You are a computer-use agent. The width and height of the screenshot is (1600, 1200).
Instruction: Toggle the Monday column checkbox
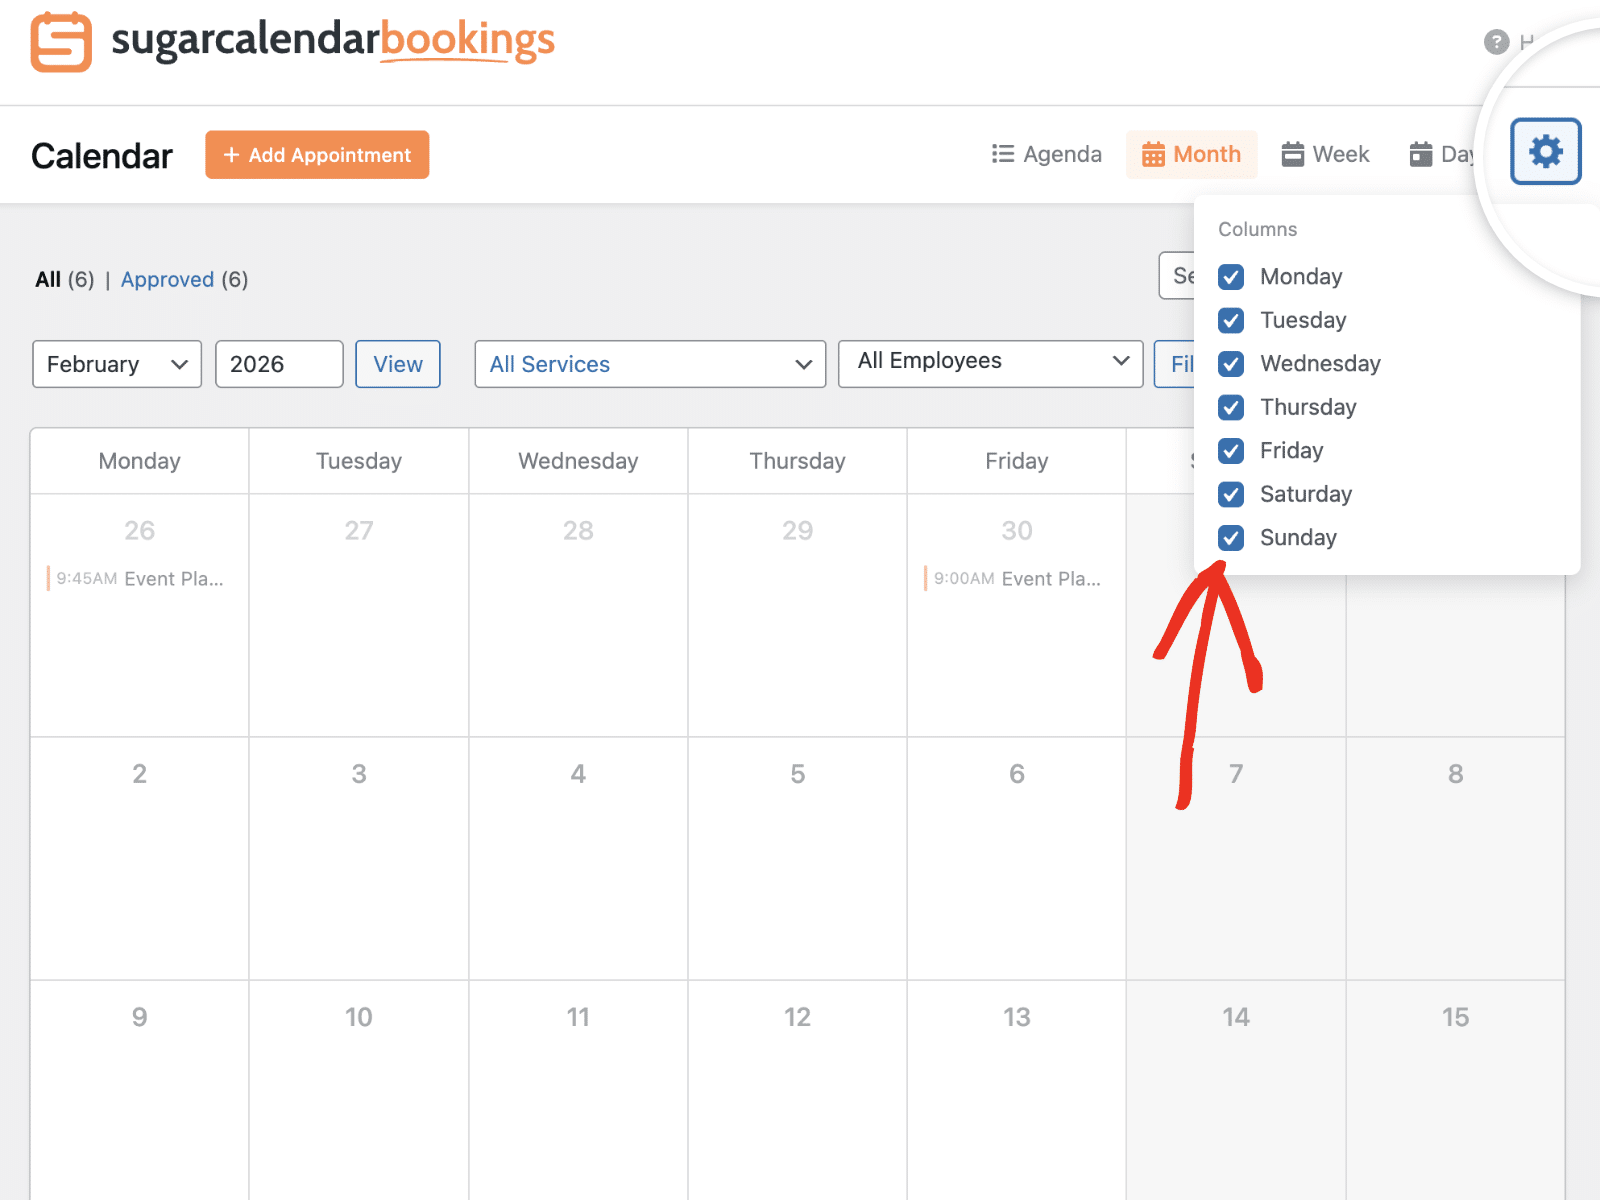point(1231,277)
